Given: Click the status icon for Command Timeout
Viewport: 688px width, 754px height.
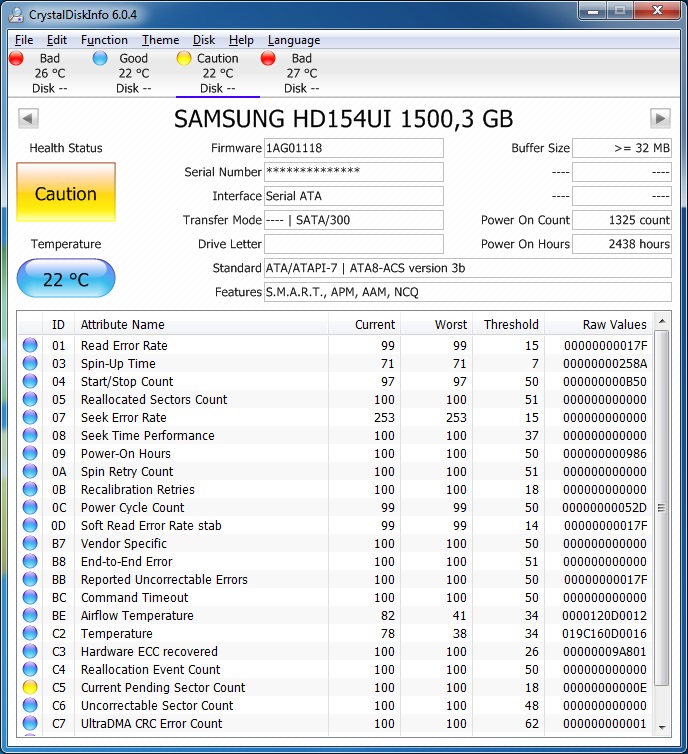Looking at the screenshot, I should (x=30, y=597).
